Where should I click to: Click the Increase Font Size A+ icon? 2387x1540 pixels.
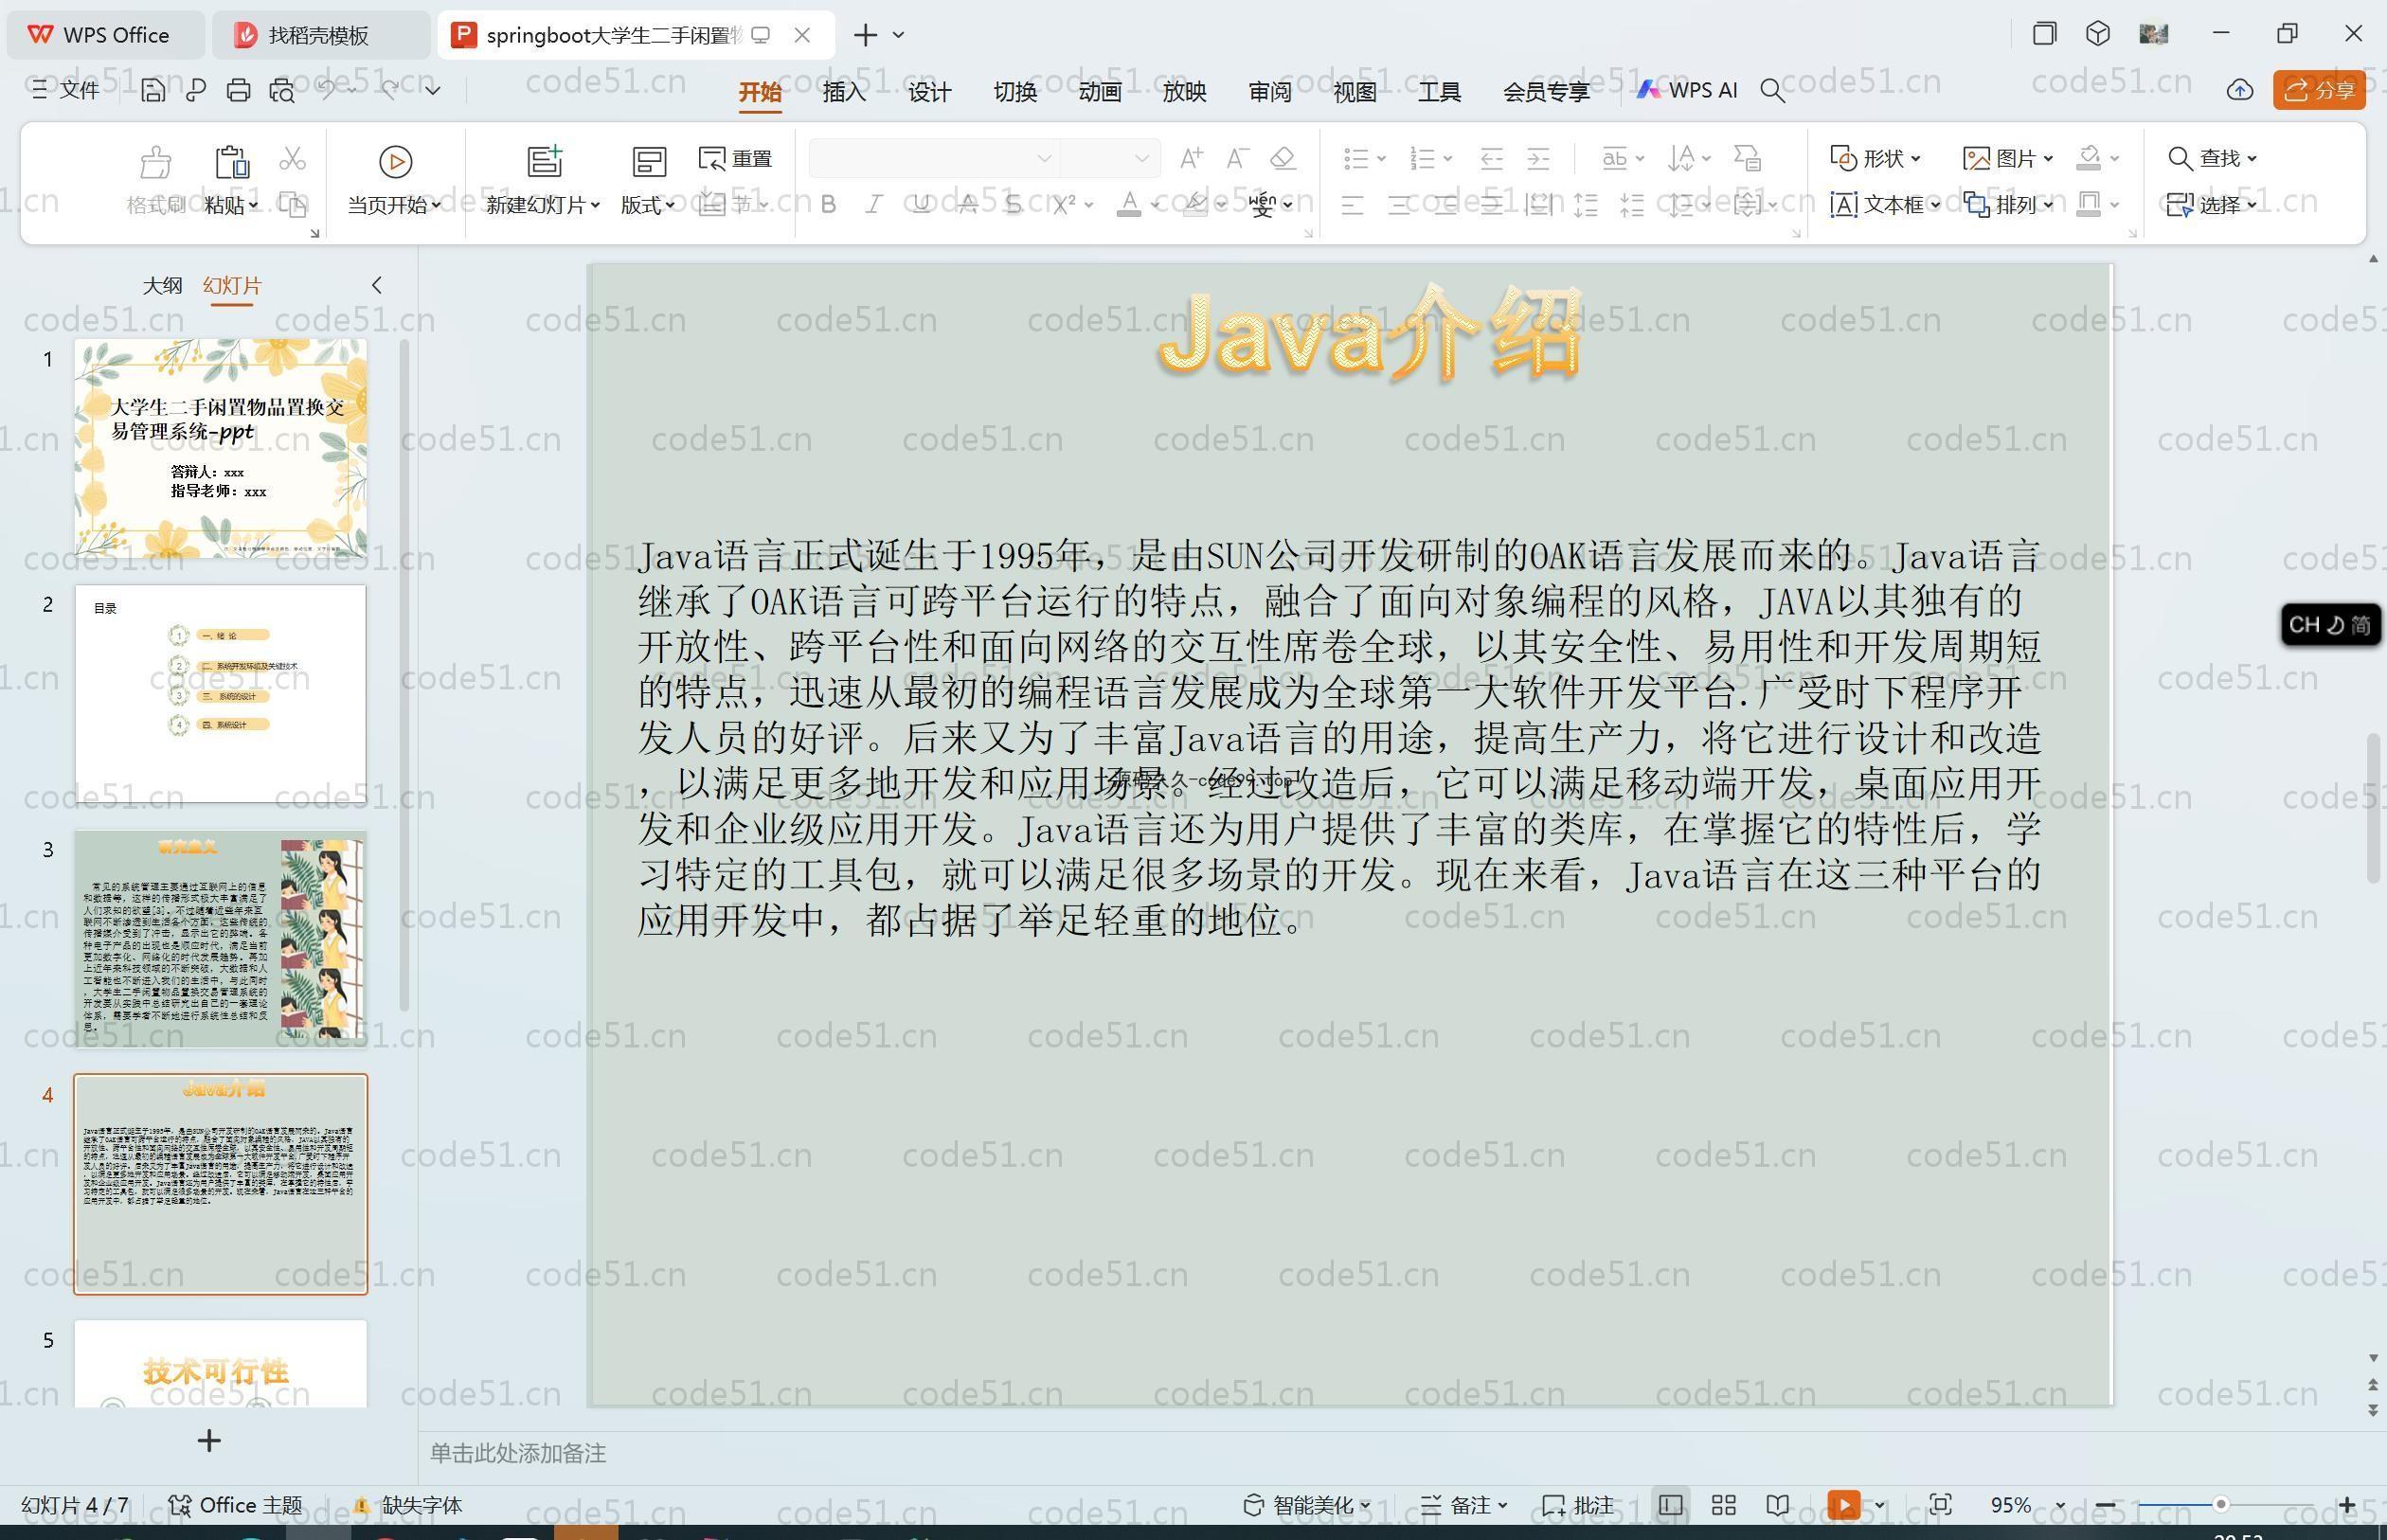click(x=1191, y=158)
